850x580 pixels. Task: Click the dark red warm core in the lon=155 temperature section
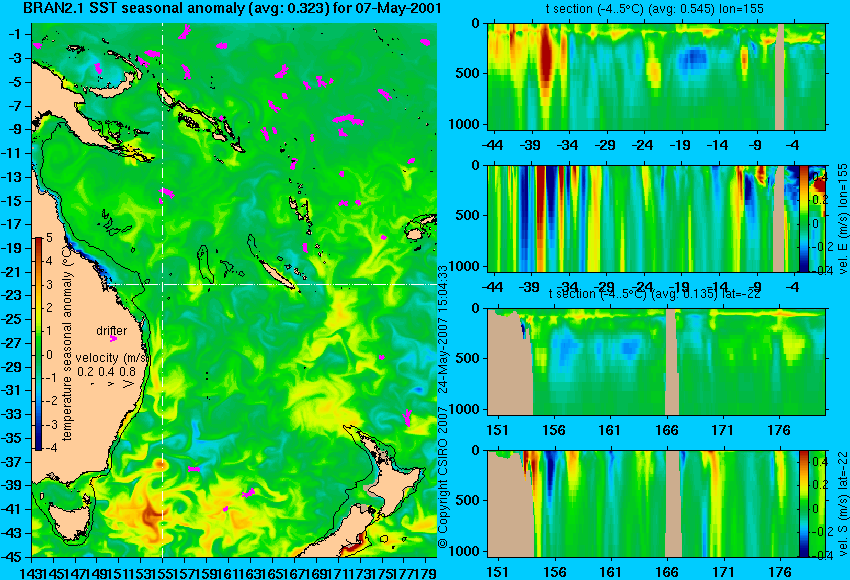pyautogui.click(x=546, y=60)
